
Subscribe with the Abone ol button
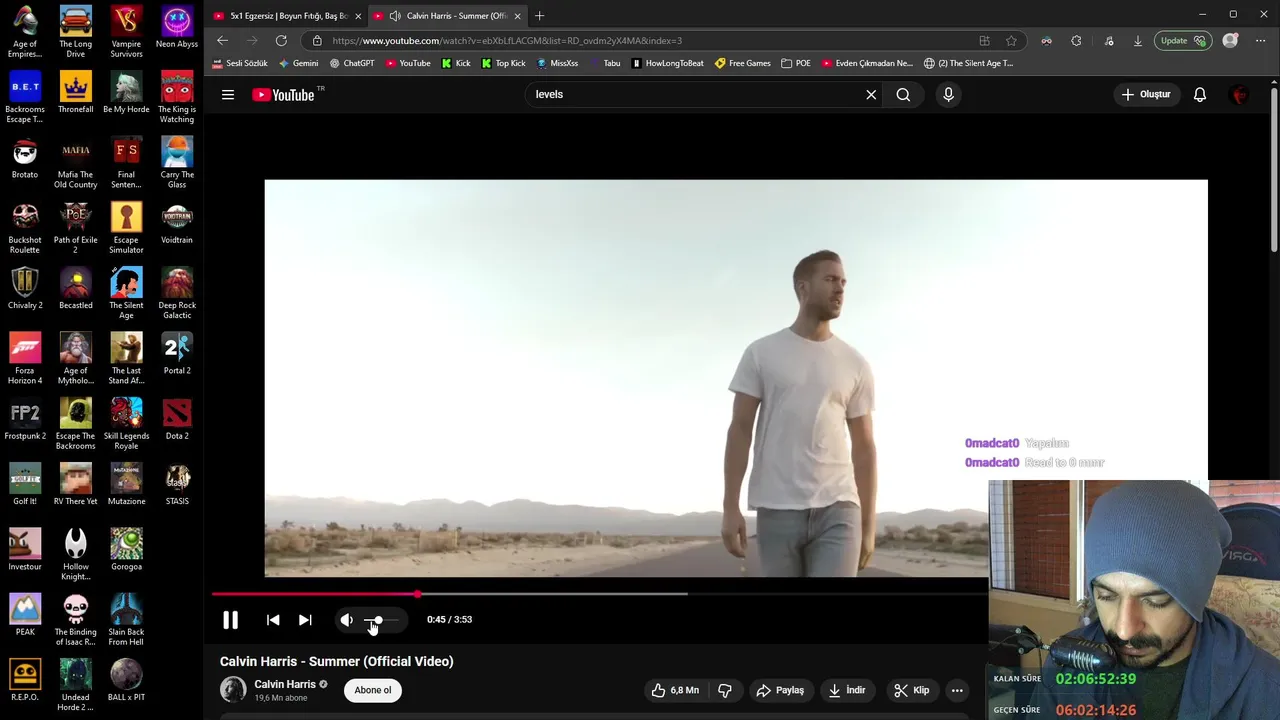[373, 690]
